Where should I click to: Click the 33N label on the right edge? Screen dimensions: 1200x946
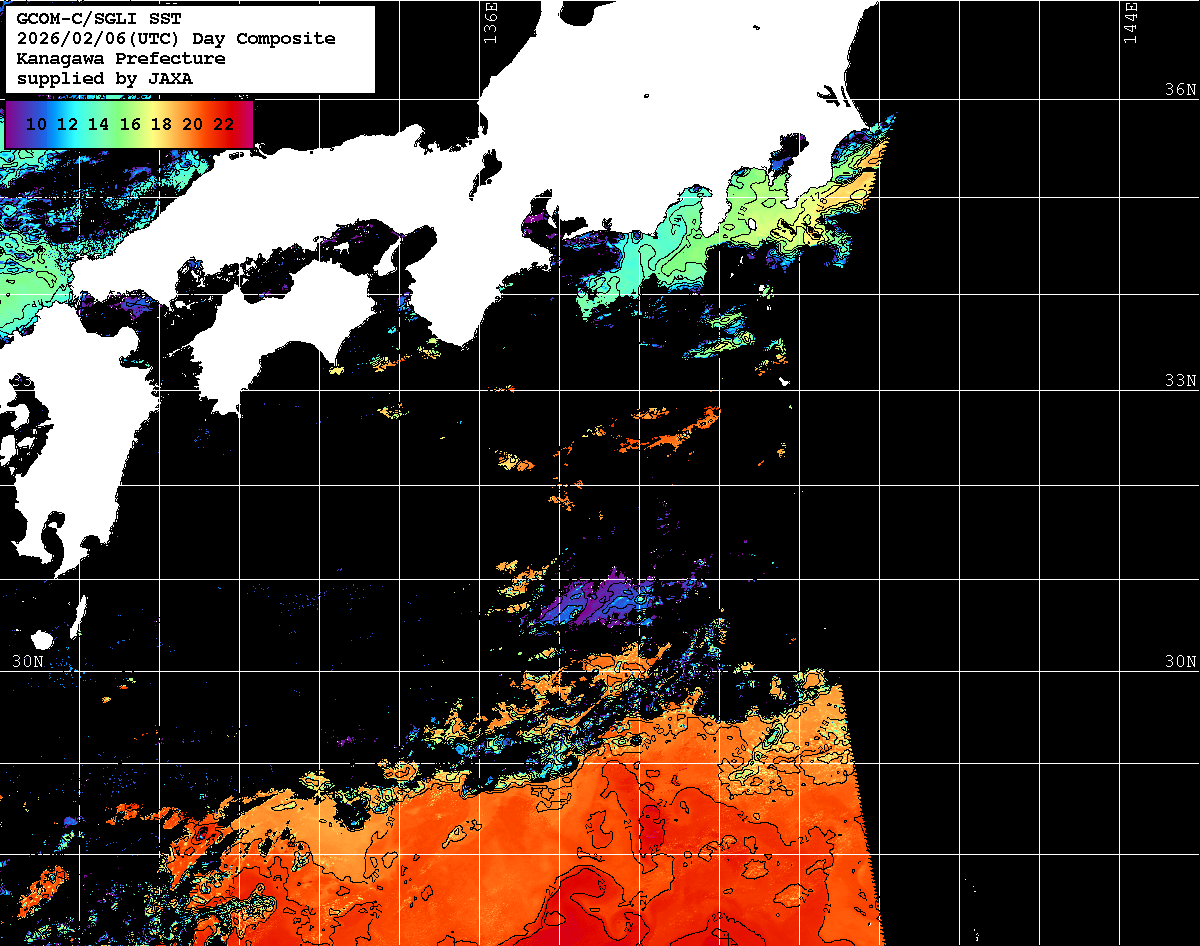click(1180, 381)
